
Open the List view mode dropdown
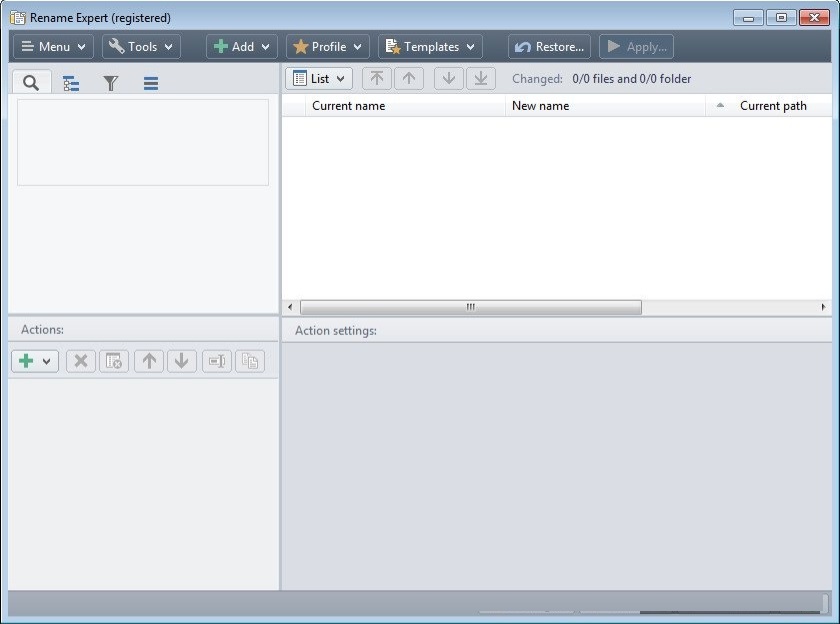pyautogui.click(x=319, y=79)
